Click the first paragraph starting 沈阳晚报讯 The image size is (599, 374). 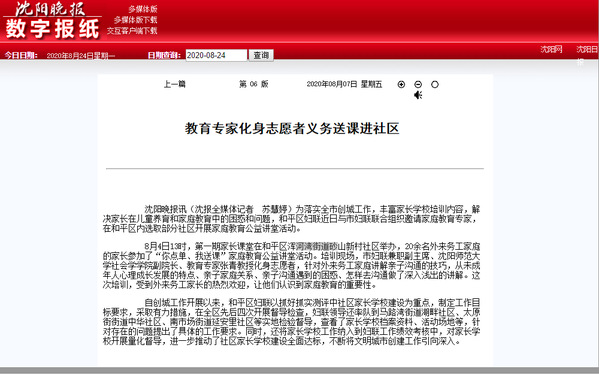pos(291,219)
